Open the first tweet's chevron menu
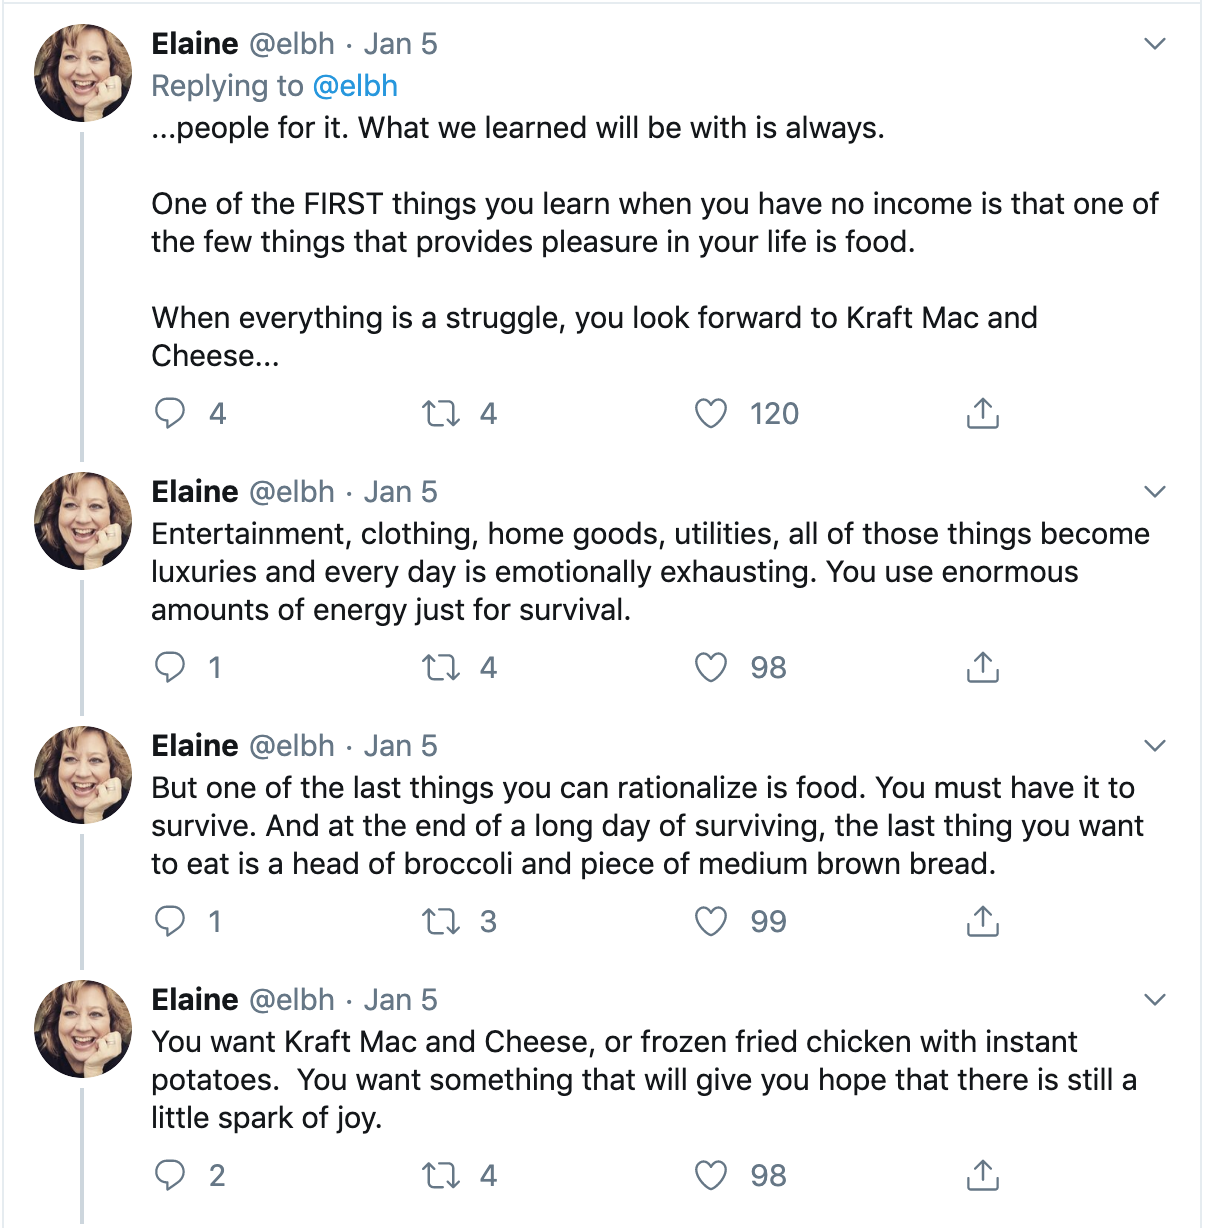1208x1228 pixels. (1155, 44)
